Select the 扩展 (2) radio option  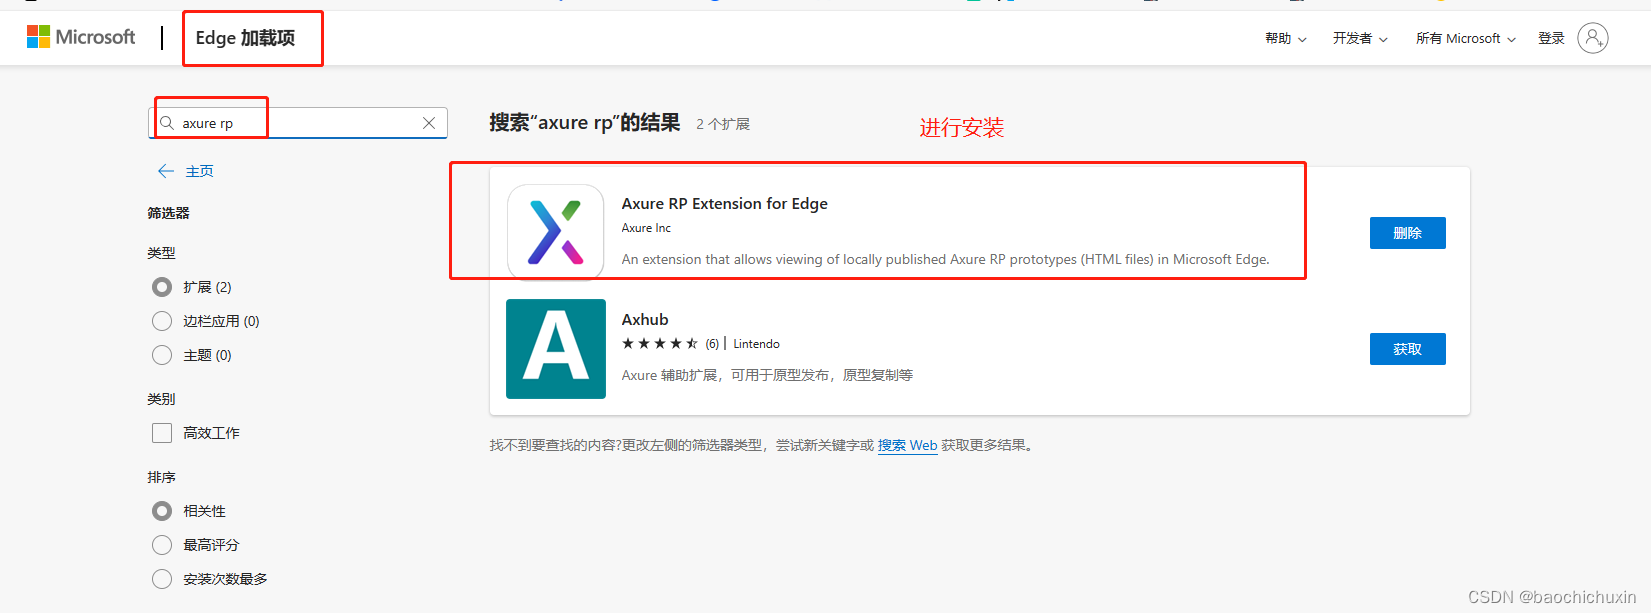[162, 287]
